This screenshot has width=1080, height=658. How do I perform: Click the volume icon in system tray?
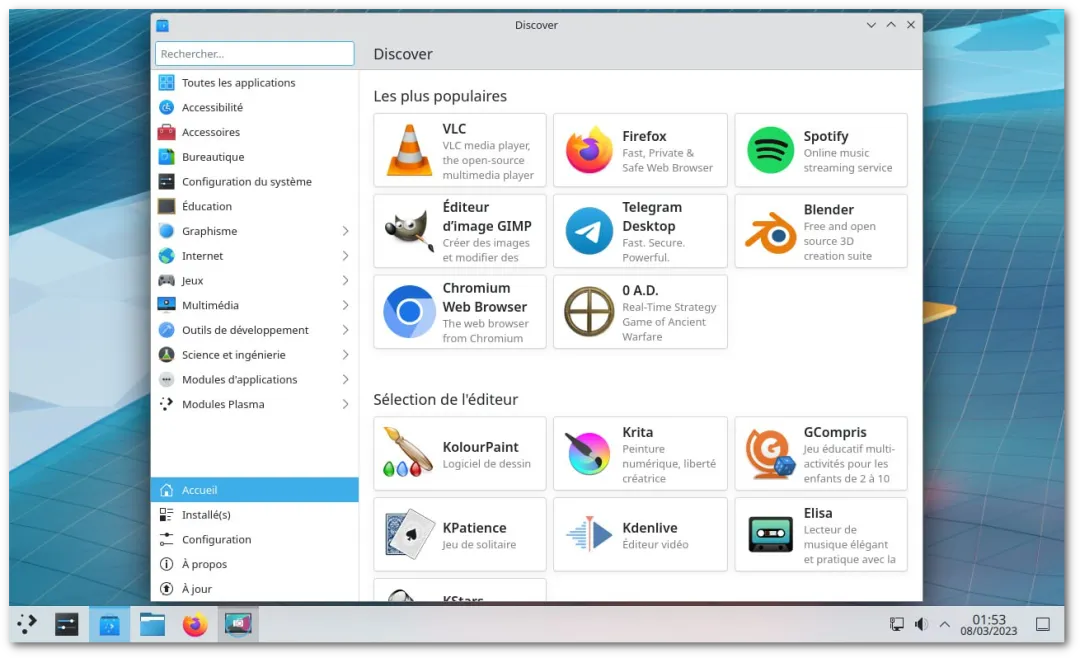click(921, 624)
